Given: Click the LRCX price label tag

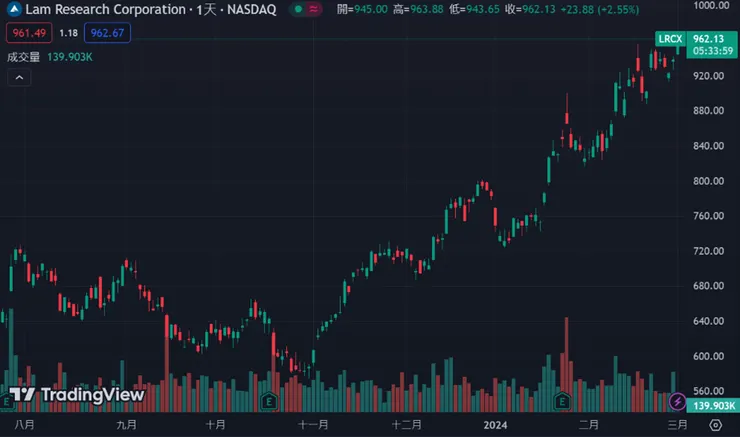Looking at the screenshot, I should (670, 39).
